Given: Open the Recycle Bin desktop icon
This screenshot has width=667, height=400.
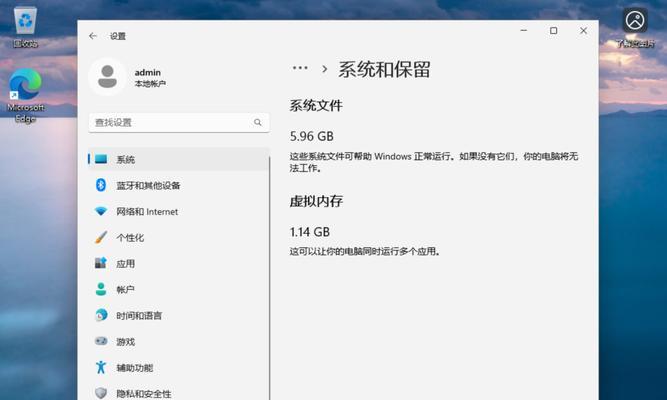Looking at the screenshot, I should [25, 26].
